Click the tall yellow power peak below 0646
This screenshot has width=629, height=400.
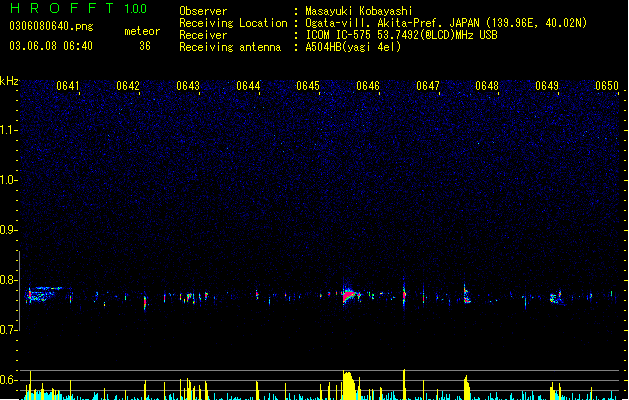[x=349, y=386]
